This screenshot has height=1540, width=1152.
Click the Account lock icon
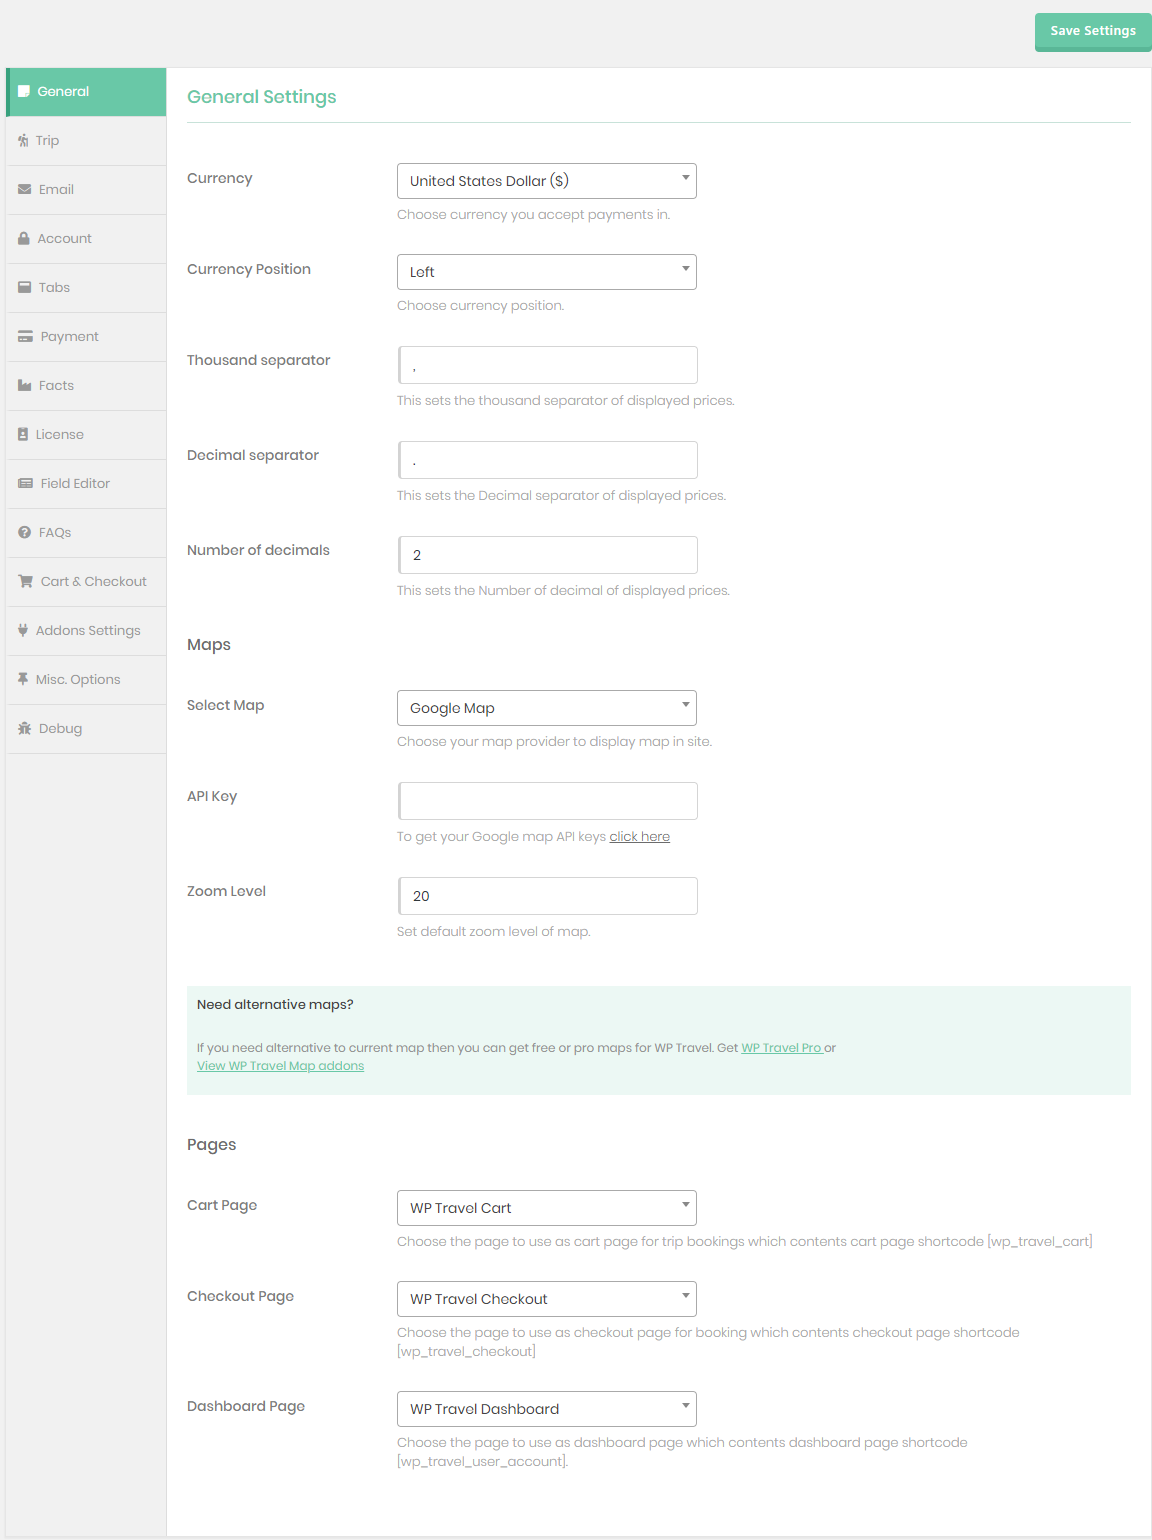coord(24,239)
